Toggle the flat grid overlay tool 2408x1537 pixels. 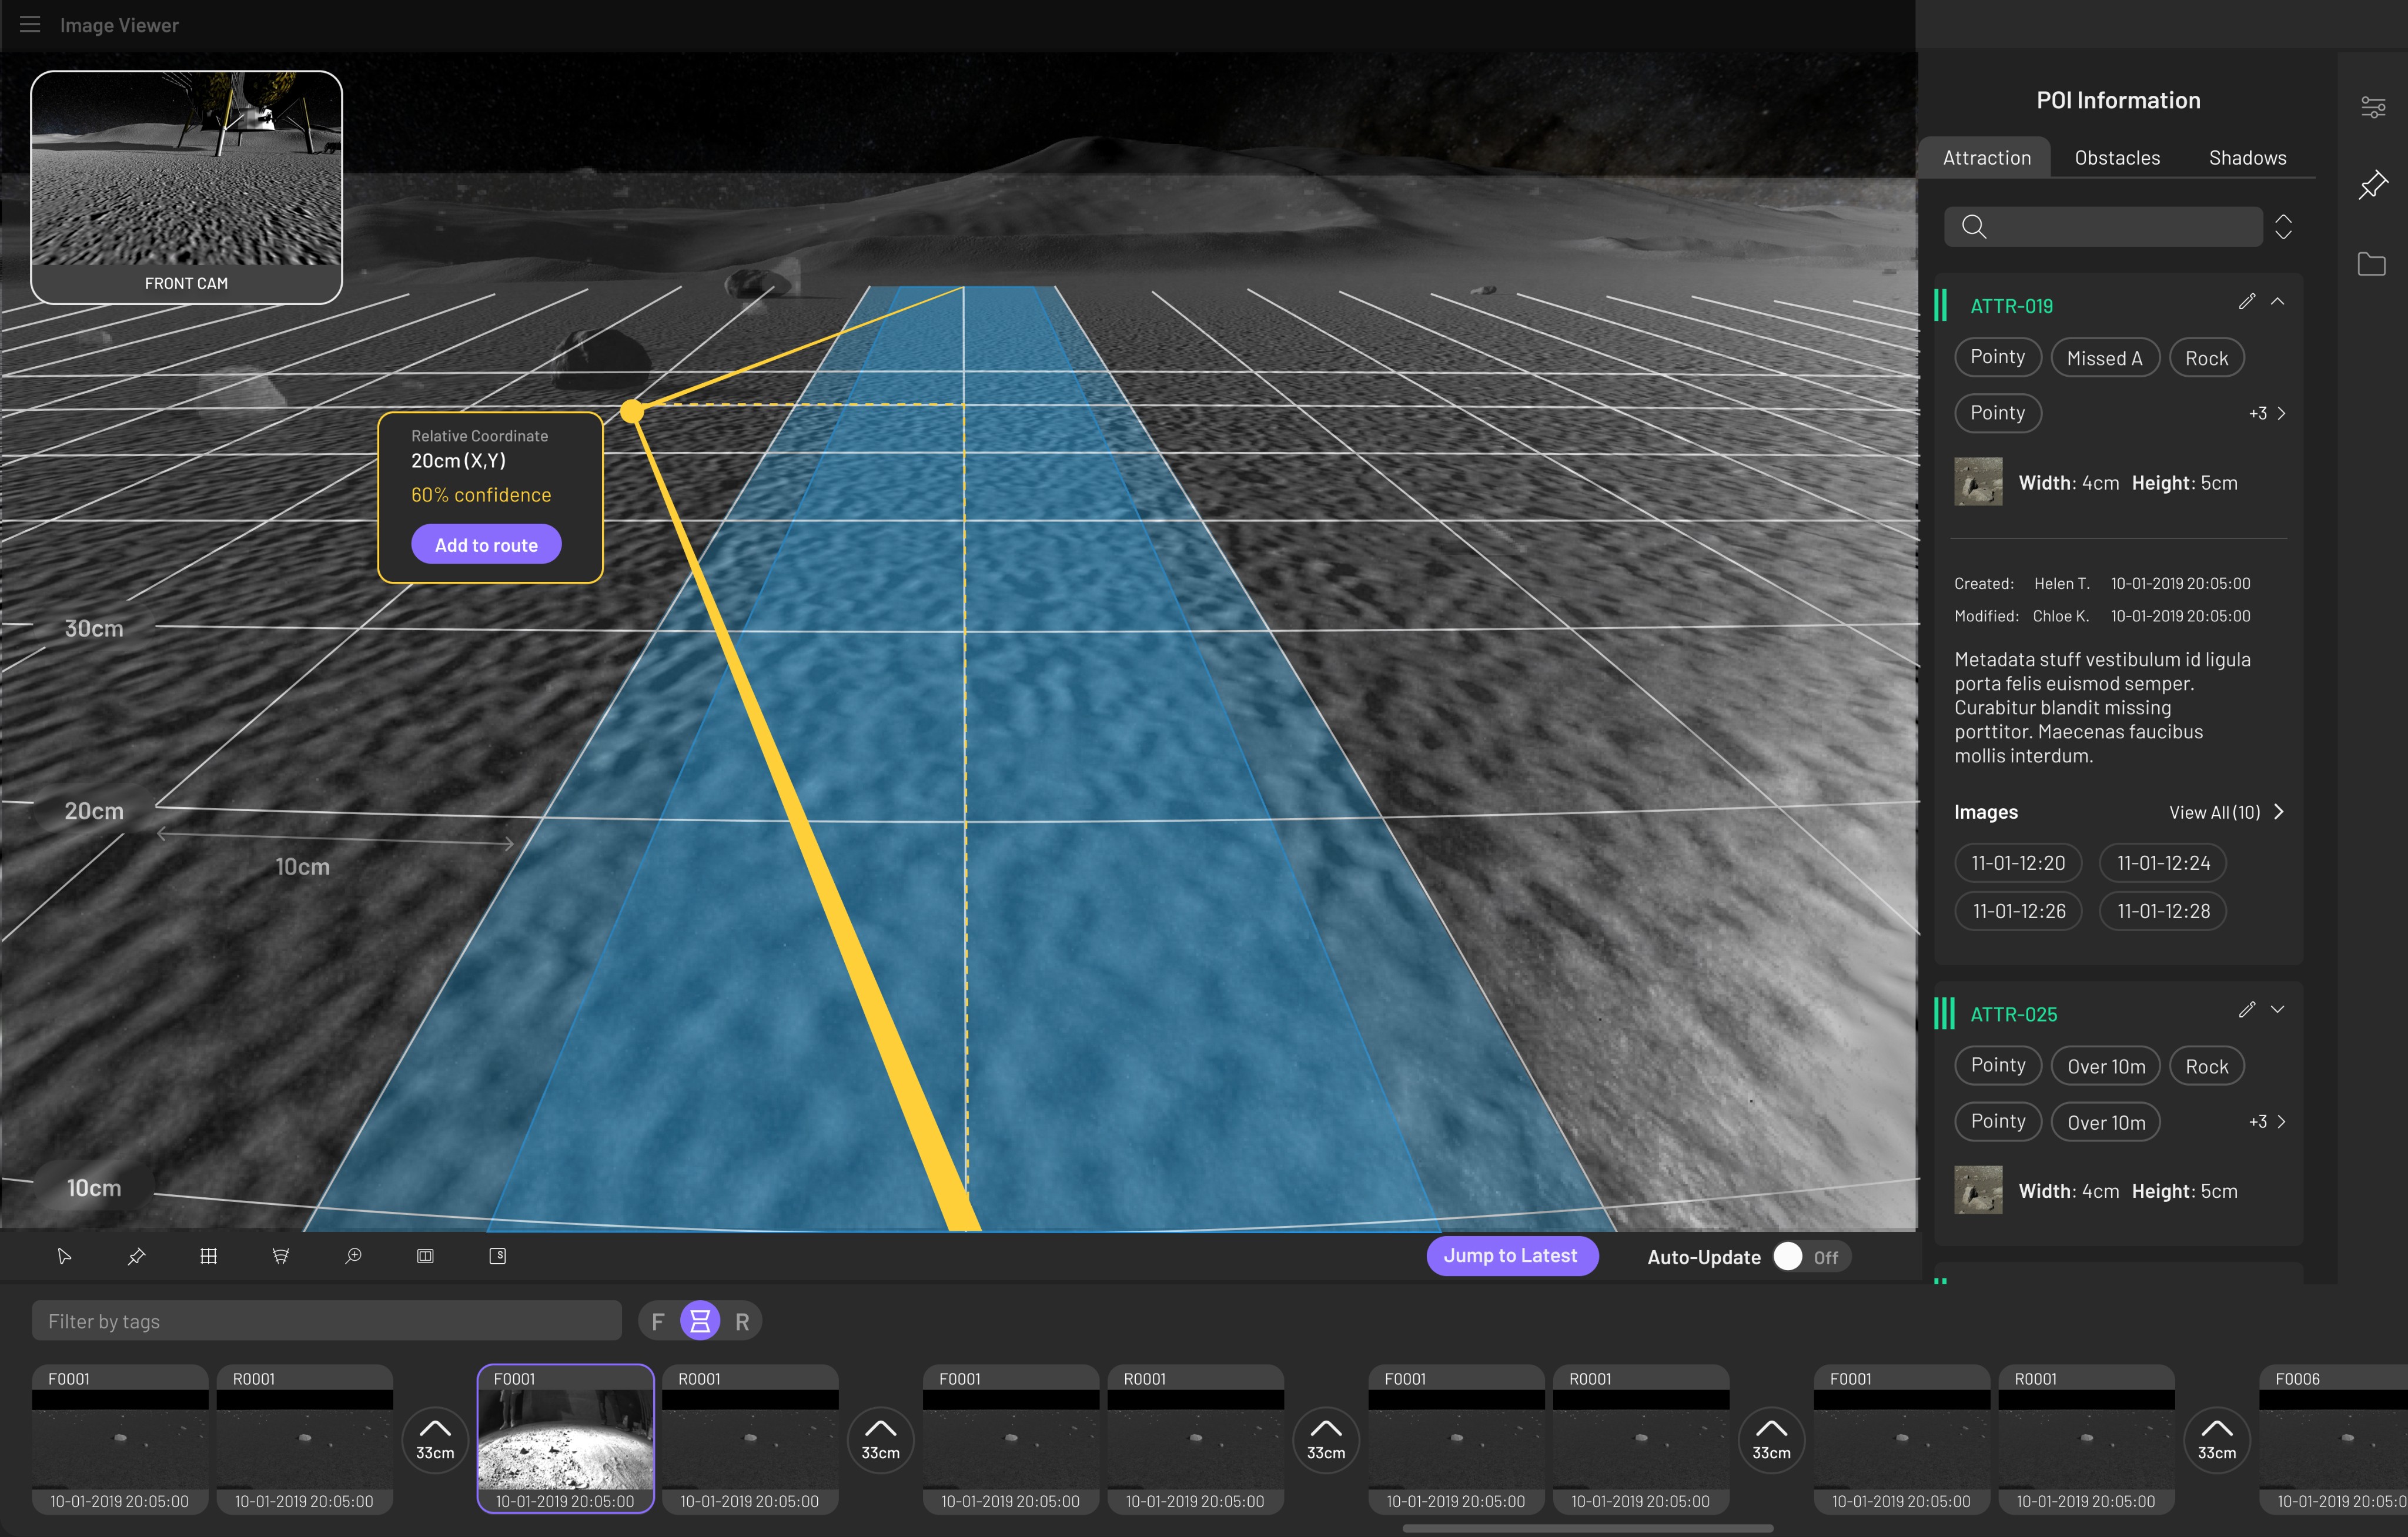[x=209, y=1256]
